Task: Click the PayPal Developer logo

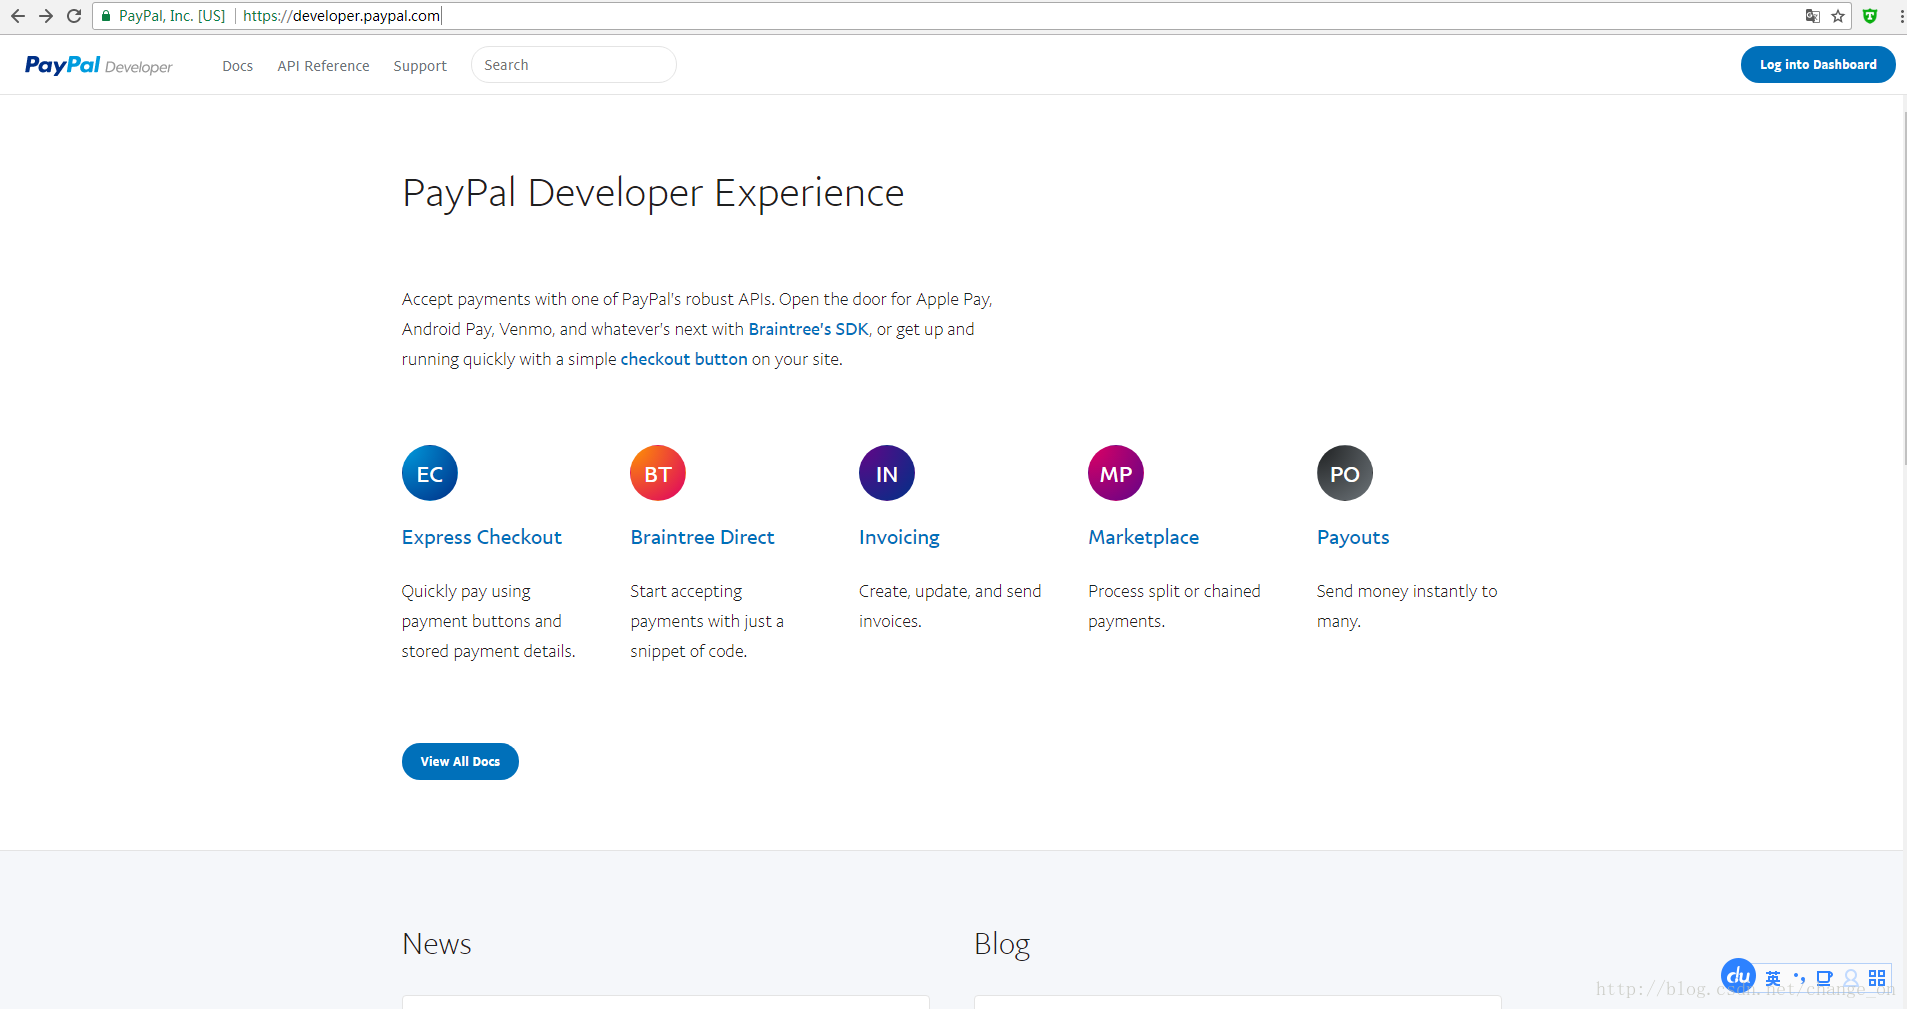Action: [98, 65]
